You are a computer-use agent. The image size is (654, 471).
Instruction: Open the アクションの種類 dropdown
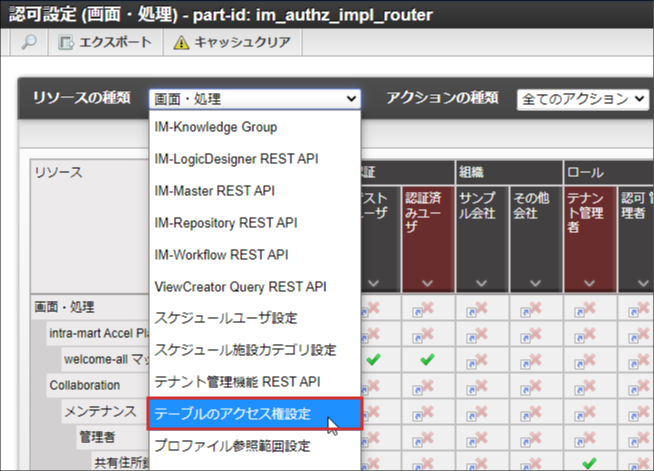click(x=583, y=99)
